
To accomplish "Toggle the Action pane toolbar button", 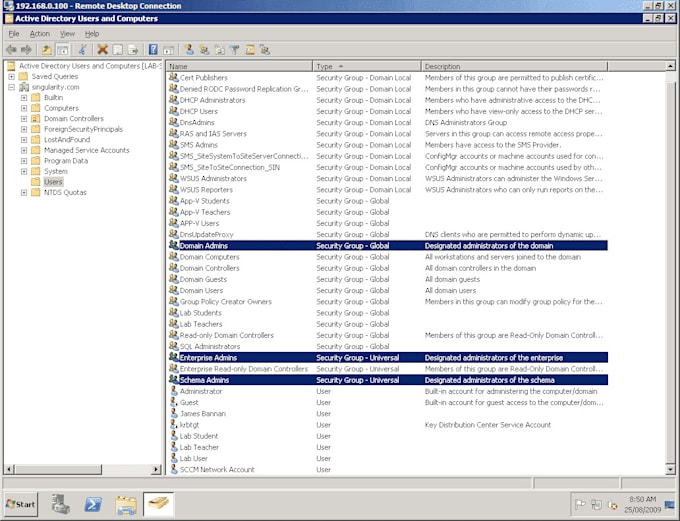I will (x=168, y=50).
